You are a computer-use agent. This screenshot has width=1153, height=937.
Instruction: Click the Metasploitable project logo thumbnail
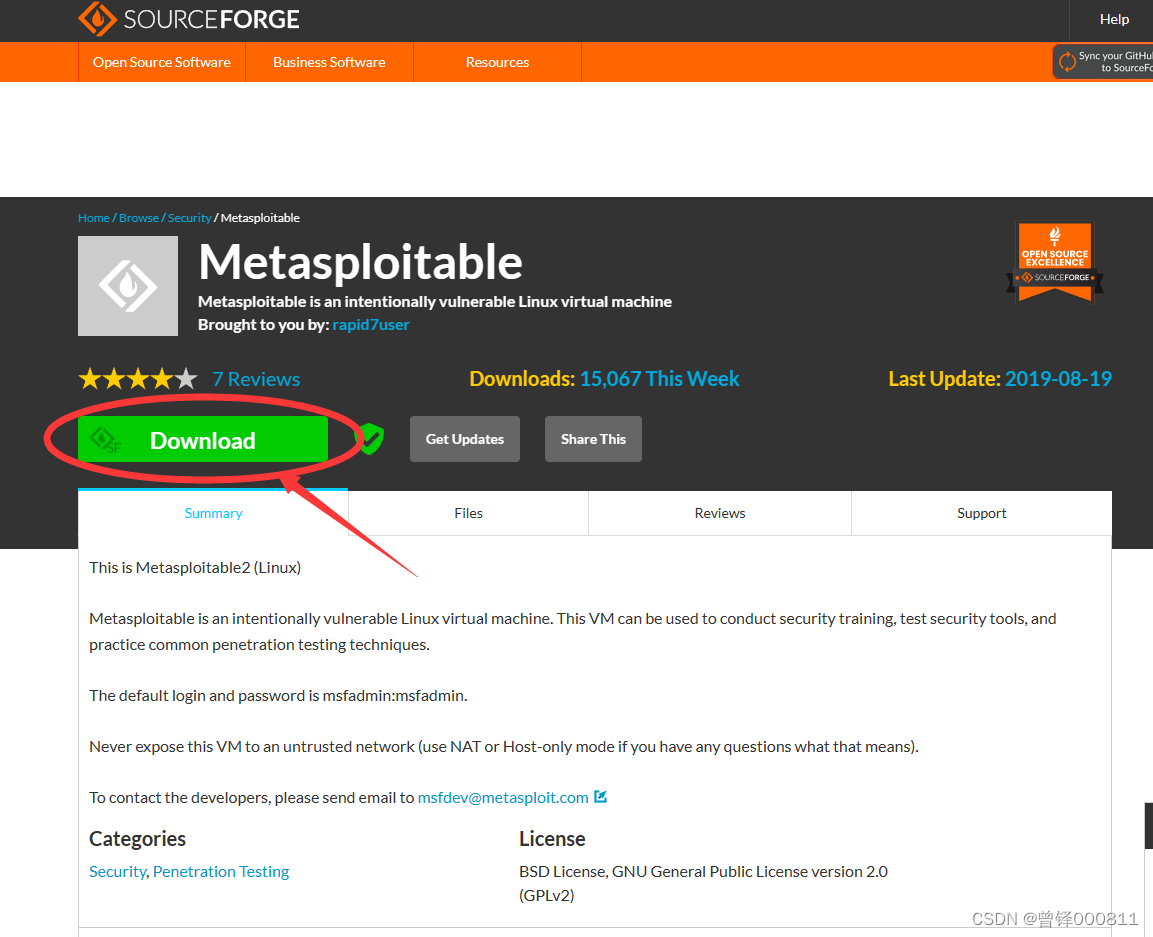pyautogui.click(x=128, y=286)
